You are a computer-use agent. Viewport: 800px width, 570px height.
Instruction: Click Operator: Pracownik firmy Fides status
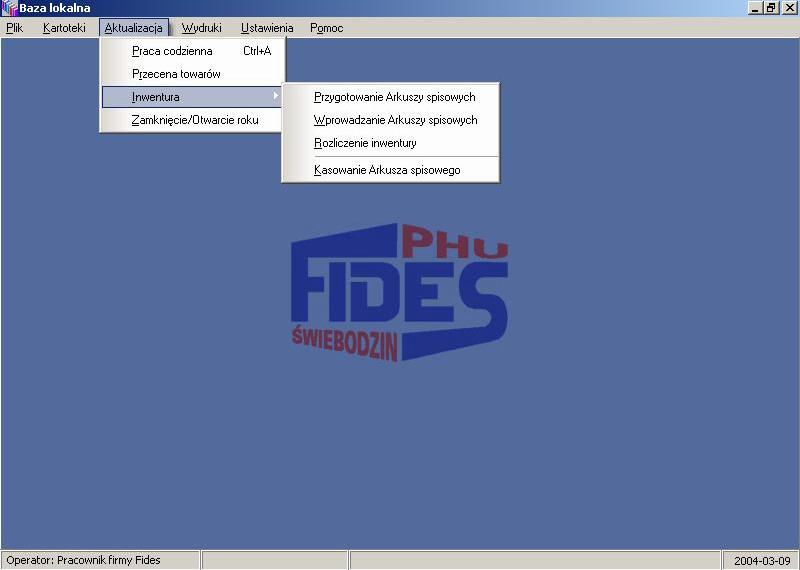click(99, 560)
